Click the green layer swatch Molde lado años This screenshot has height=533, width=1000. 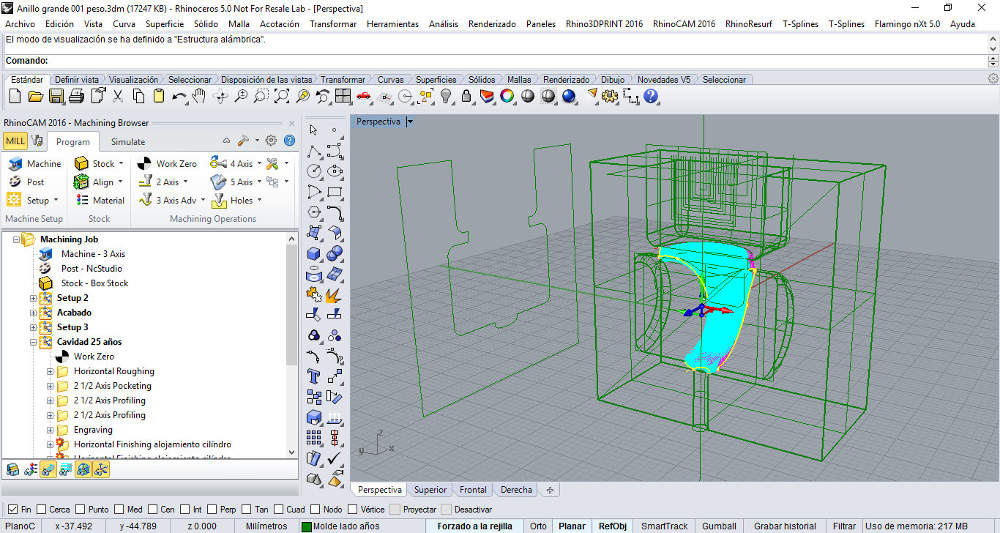point(306,527)
